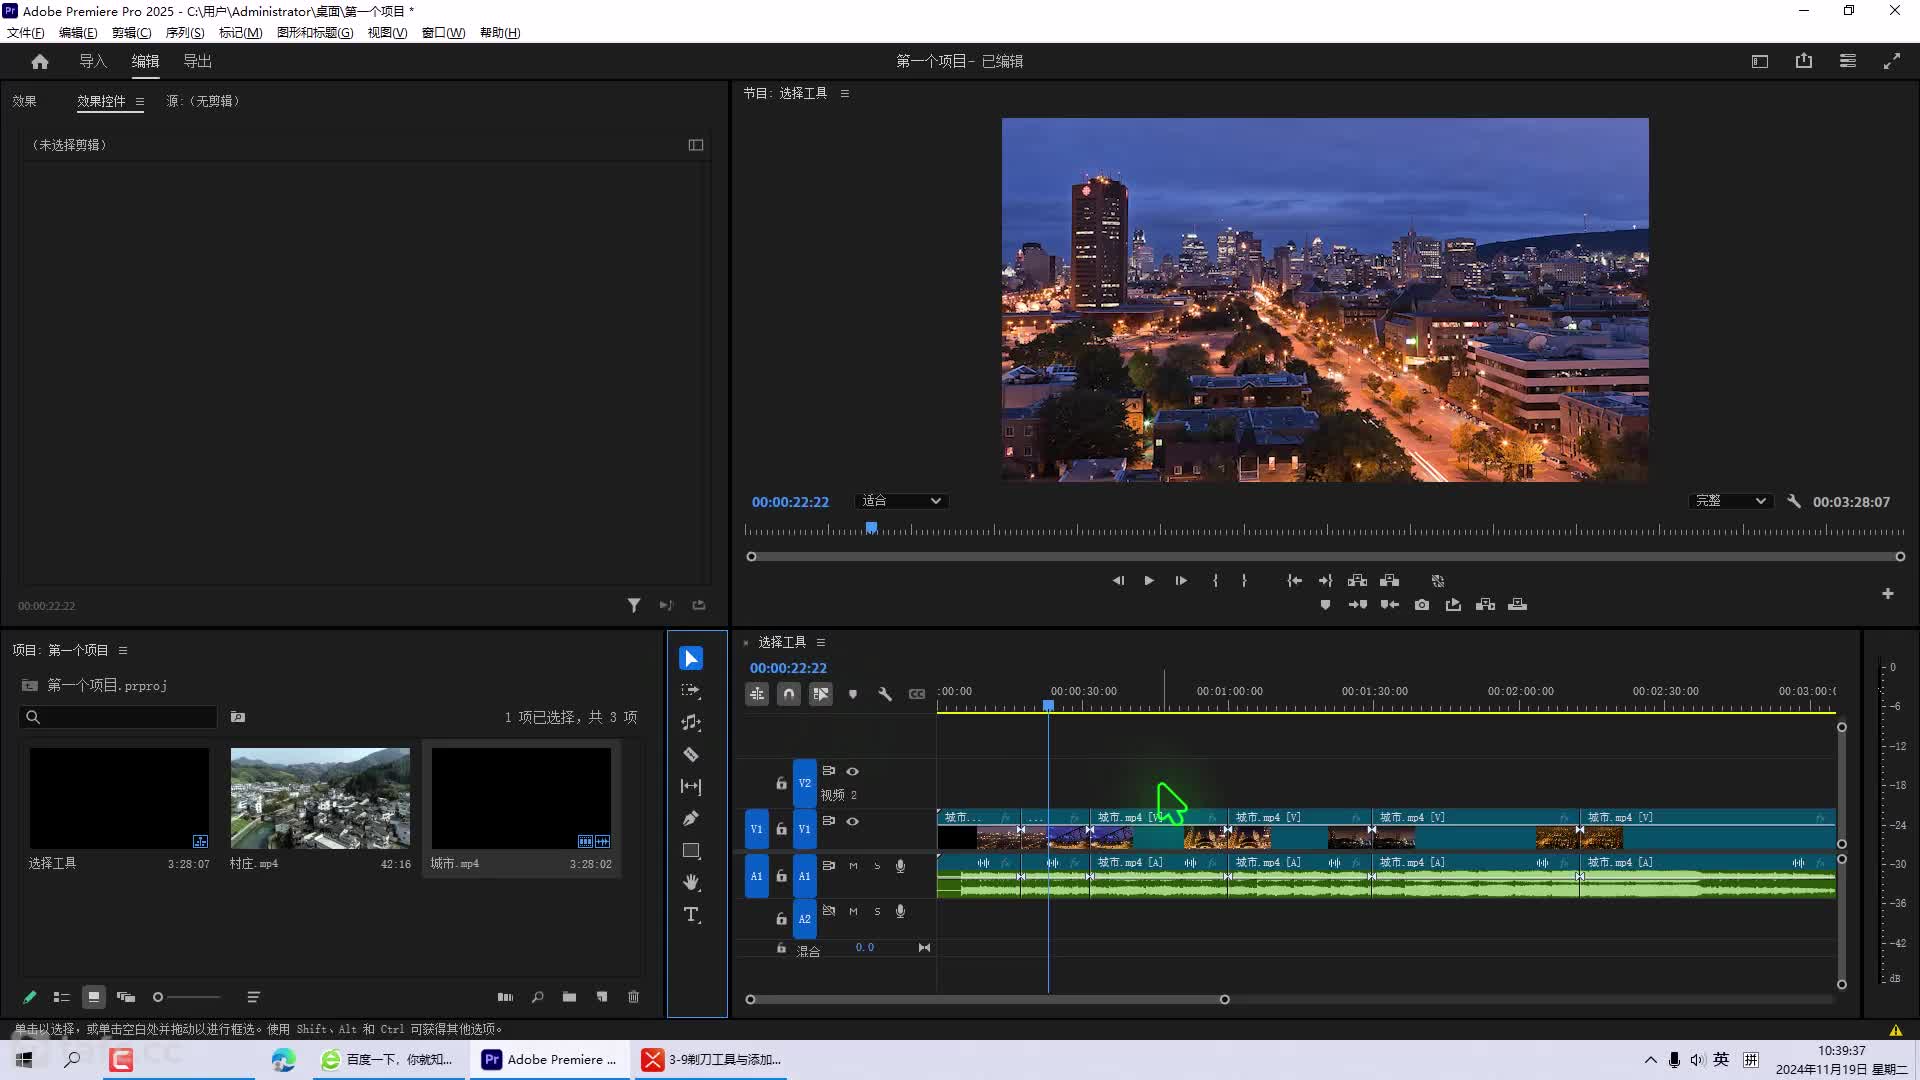Select the Type tool
Screen dimensions: 1920x1080
[691, 915]
